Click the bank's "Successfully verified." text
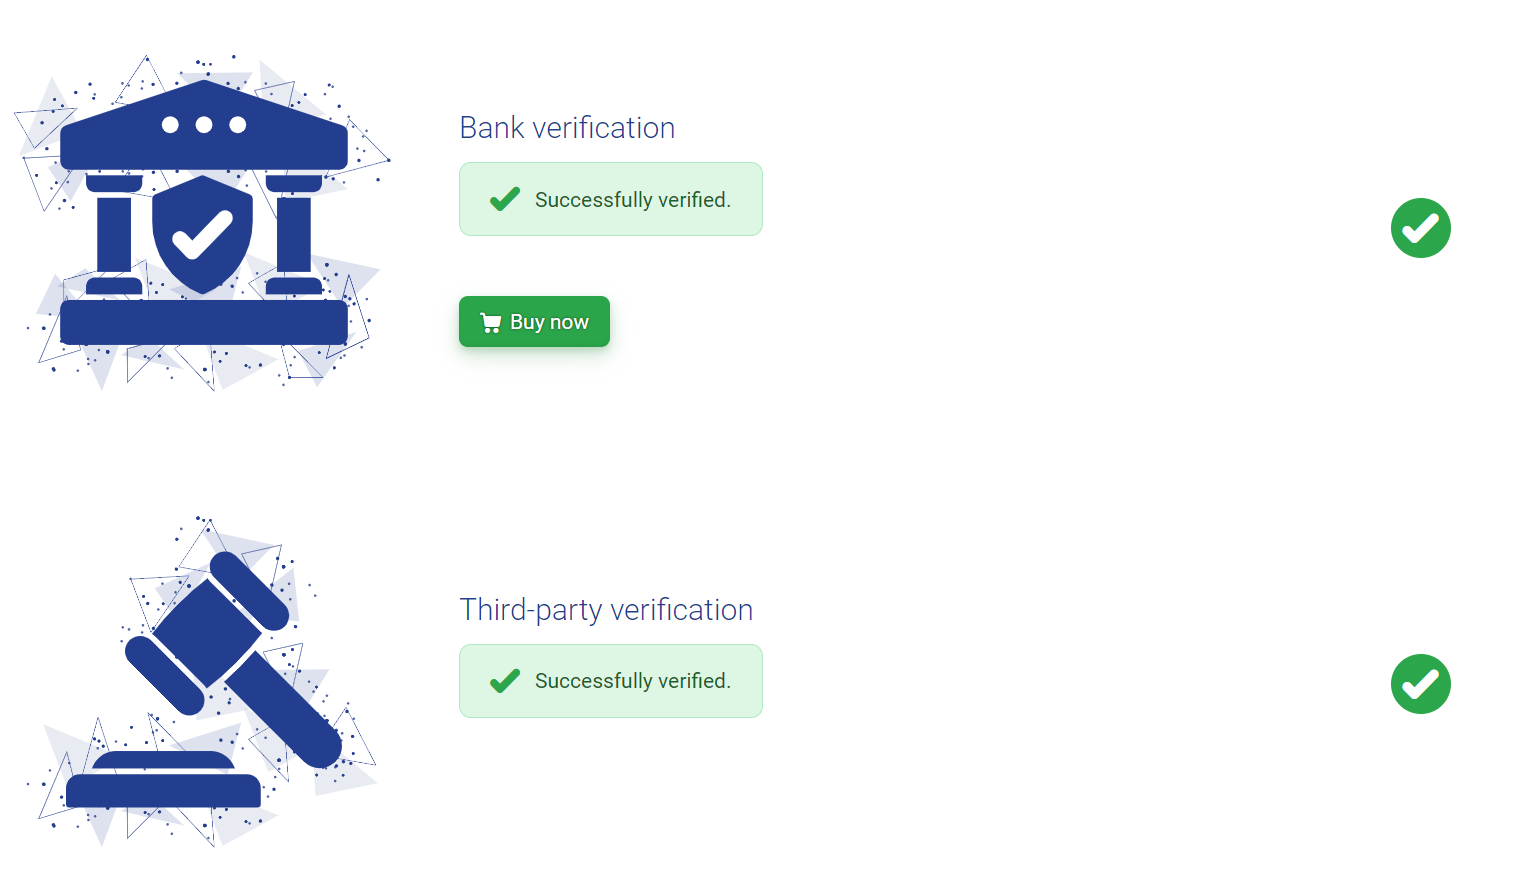 (632, 200)
